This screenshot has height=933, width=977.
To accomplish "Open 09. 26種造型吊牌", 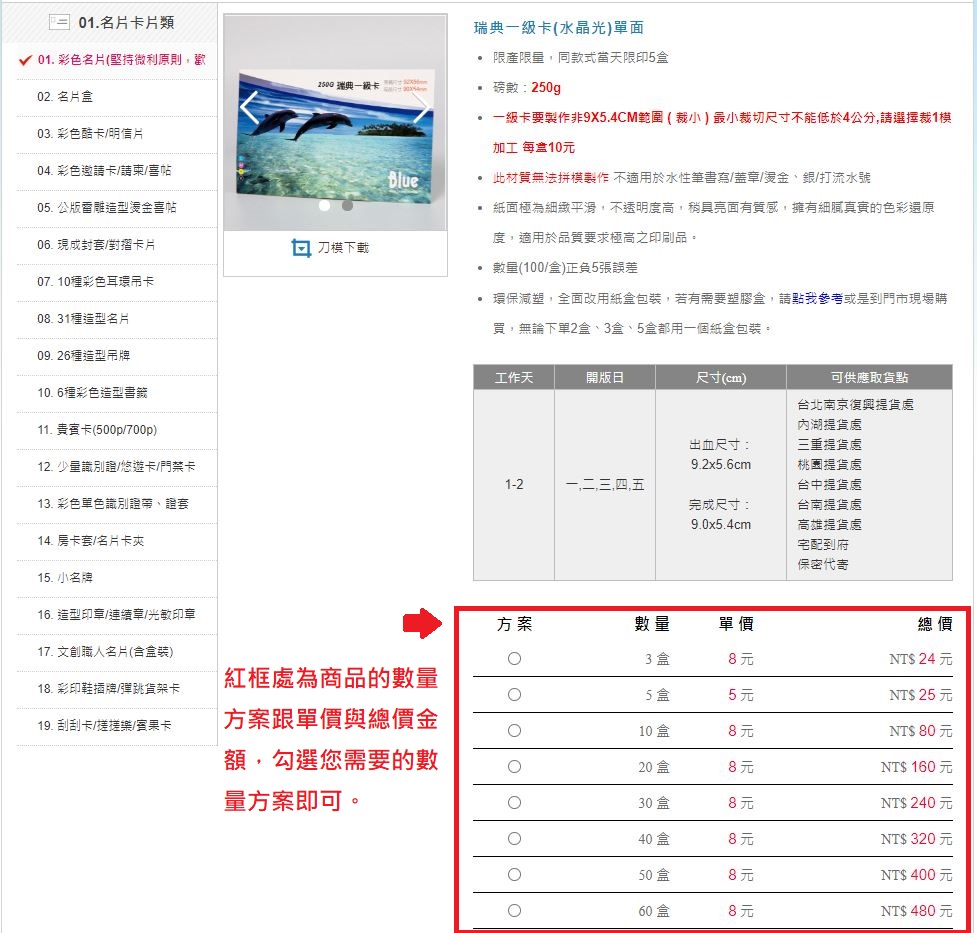I will click(83, 355).
